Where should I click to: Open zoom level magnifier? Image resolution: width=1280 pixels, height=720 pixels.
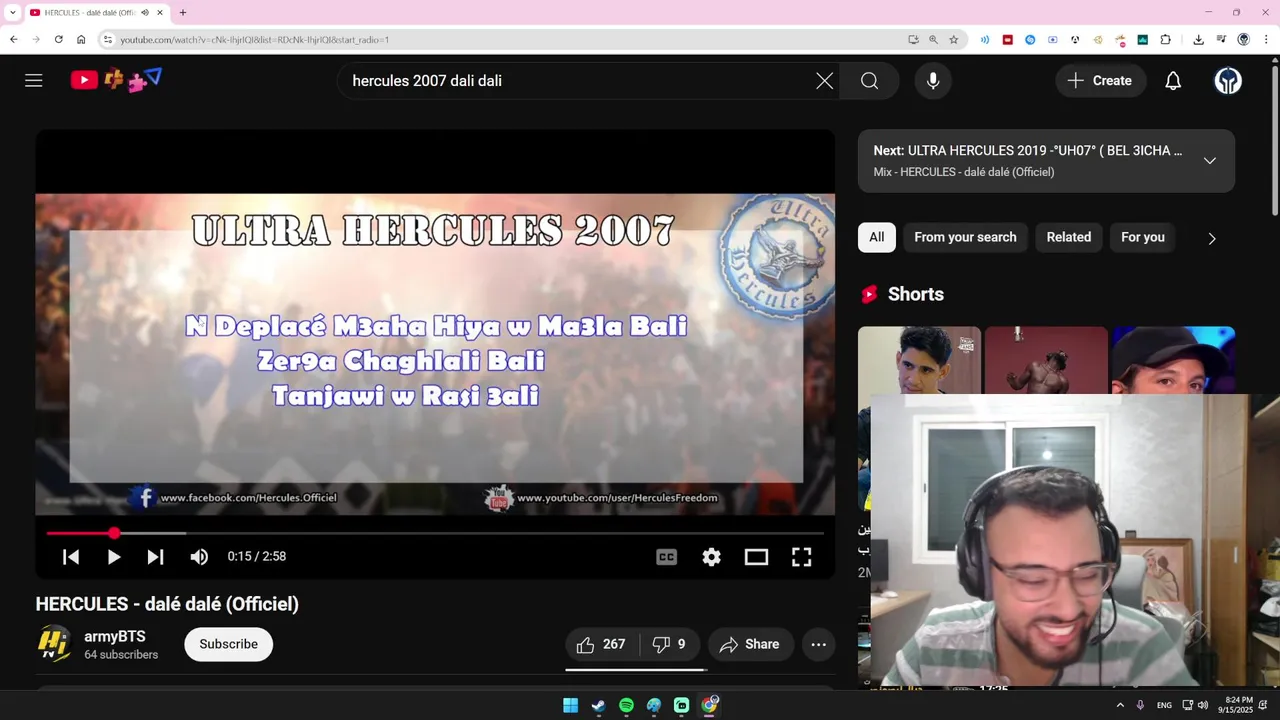pos(933,40)
